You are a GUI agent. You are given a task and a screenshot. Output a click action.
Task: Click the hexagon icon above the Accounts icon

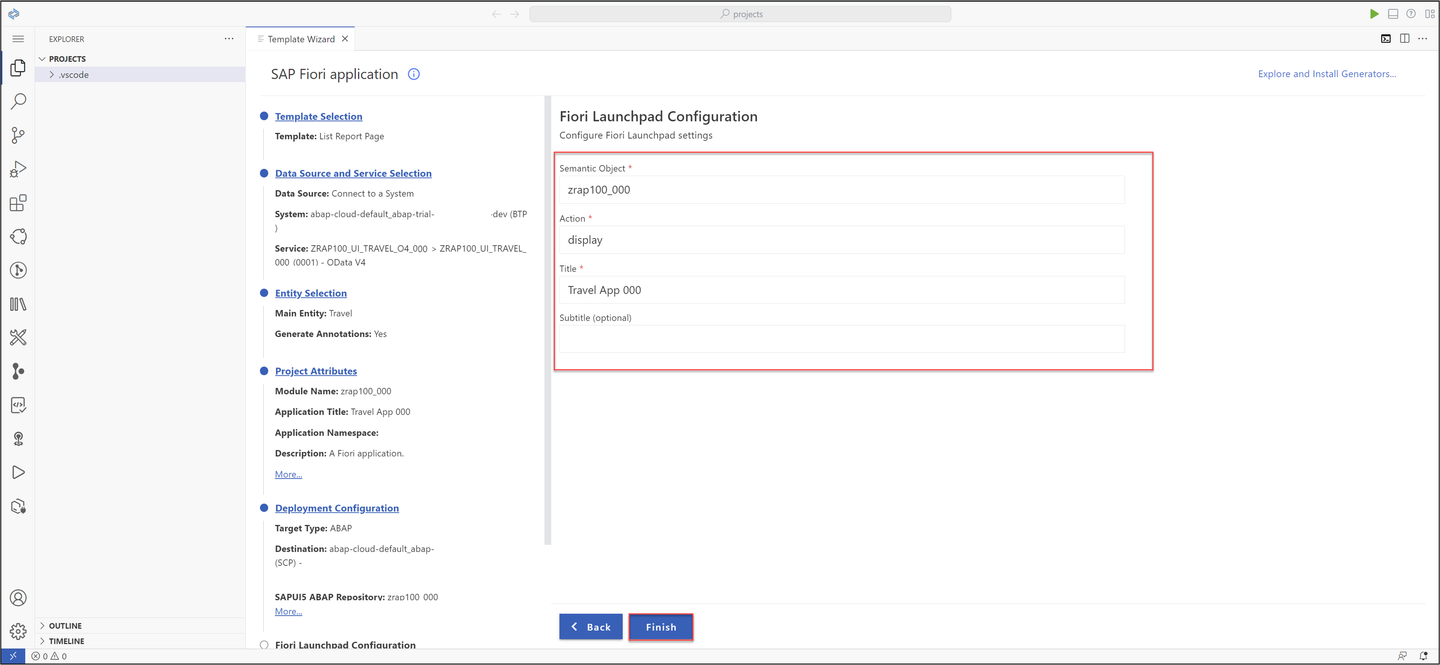tap(18, 506)
